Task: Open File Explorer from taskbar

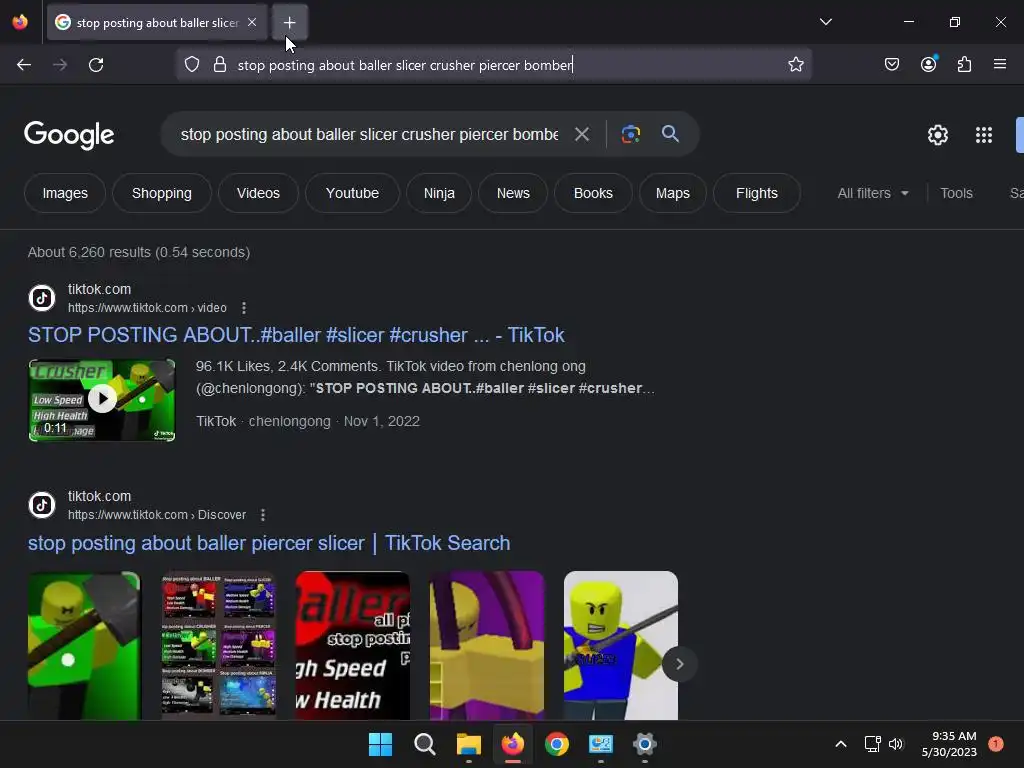Action: [469, 744]
